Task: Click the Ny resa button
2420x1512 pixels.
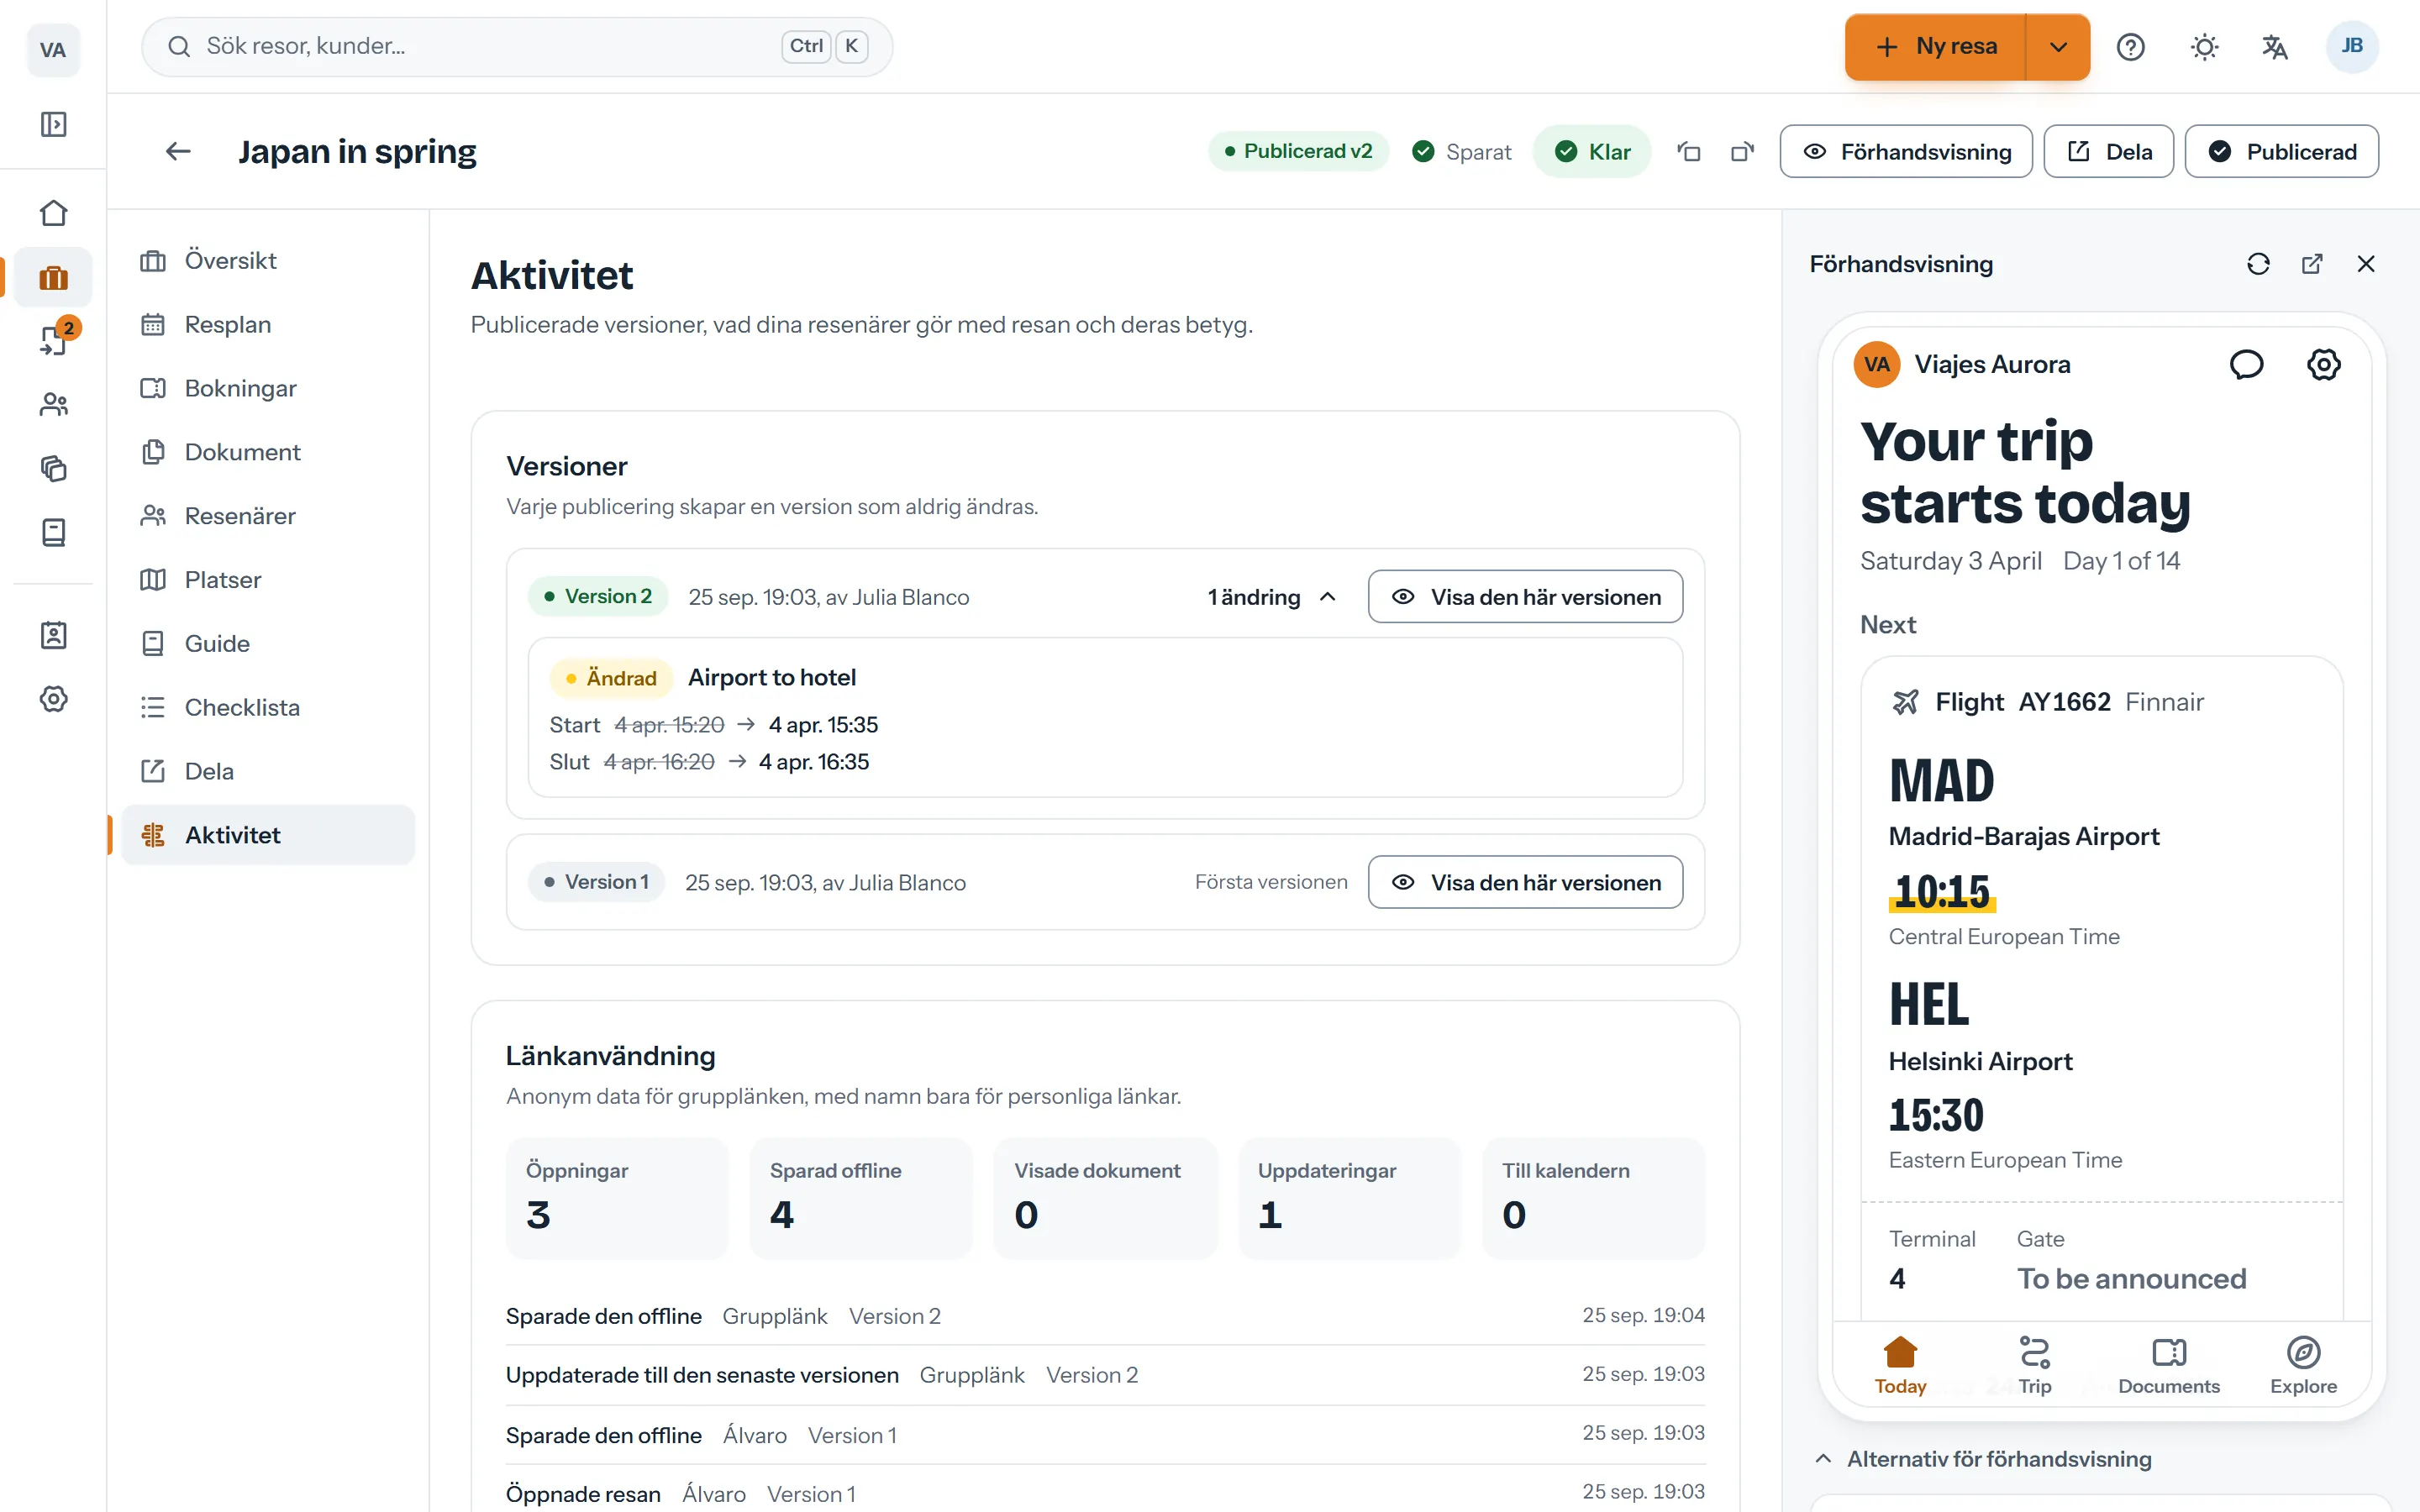Action: 1935,47
